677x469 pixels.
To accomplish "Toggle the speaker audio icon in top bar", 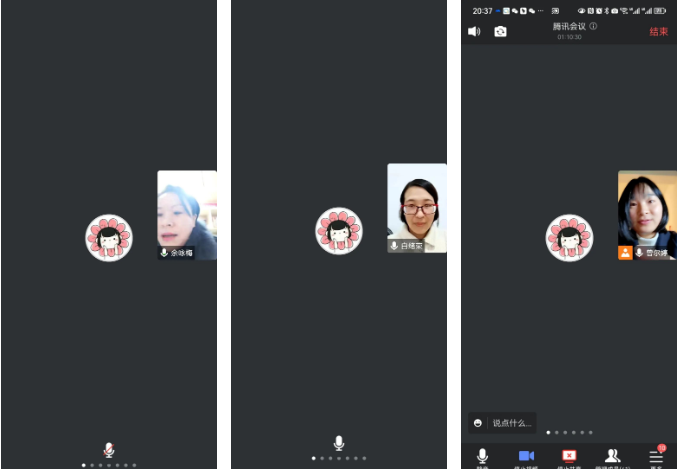I will pyautogui.click(x=474, y=31).
